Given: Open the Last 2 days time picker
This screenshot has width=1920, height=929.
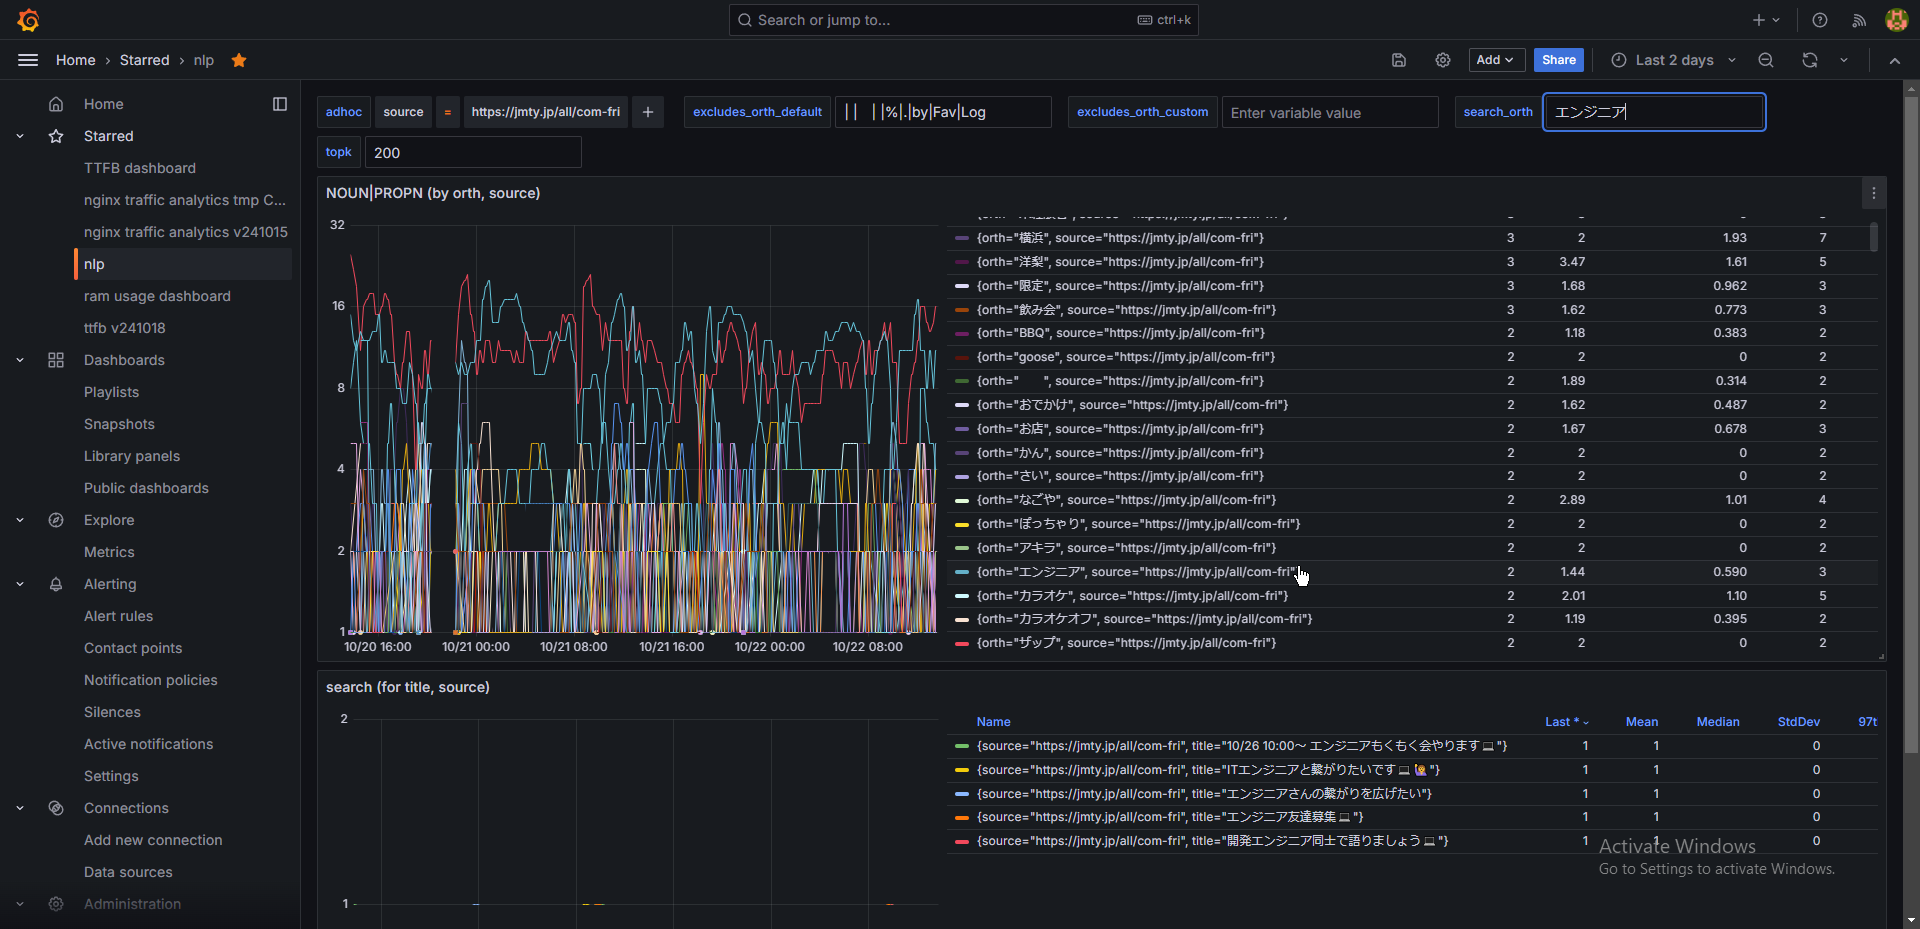Looking at the screenshot, I should (x=1673, y=60).
